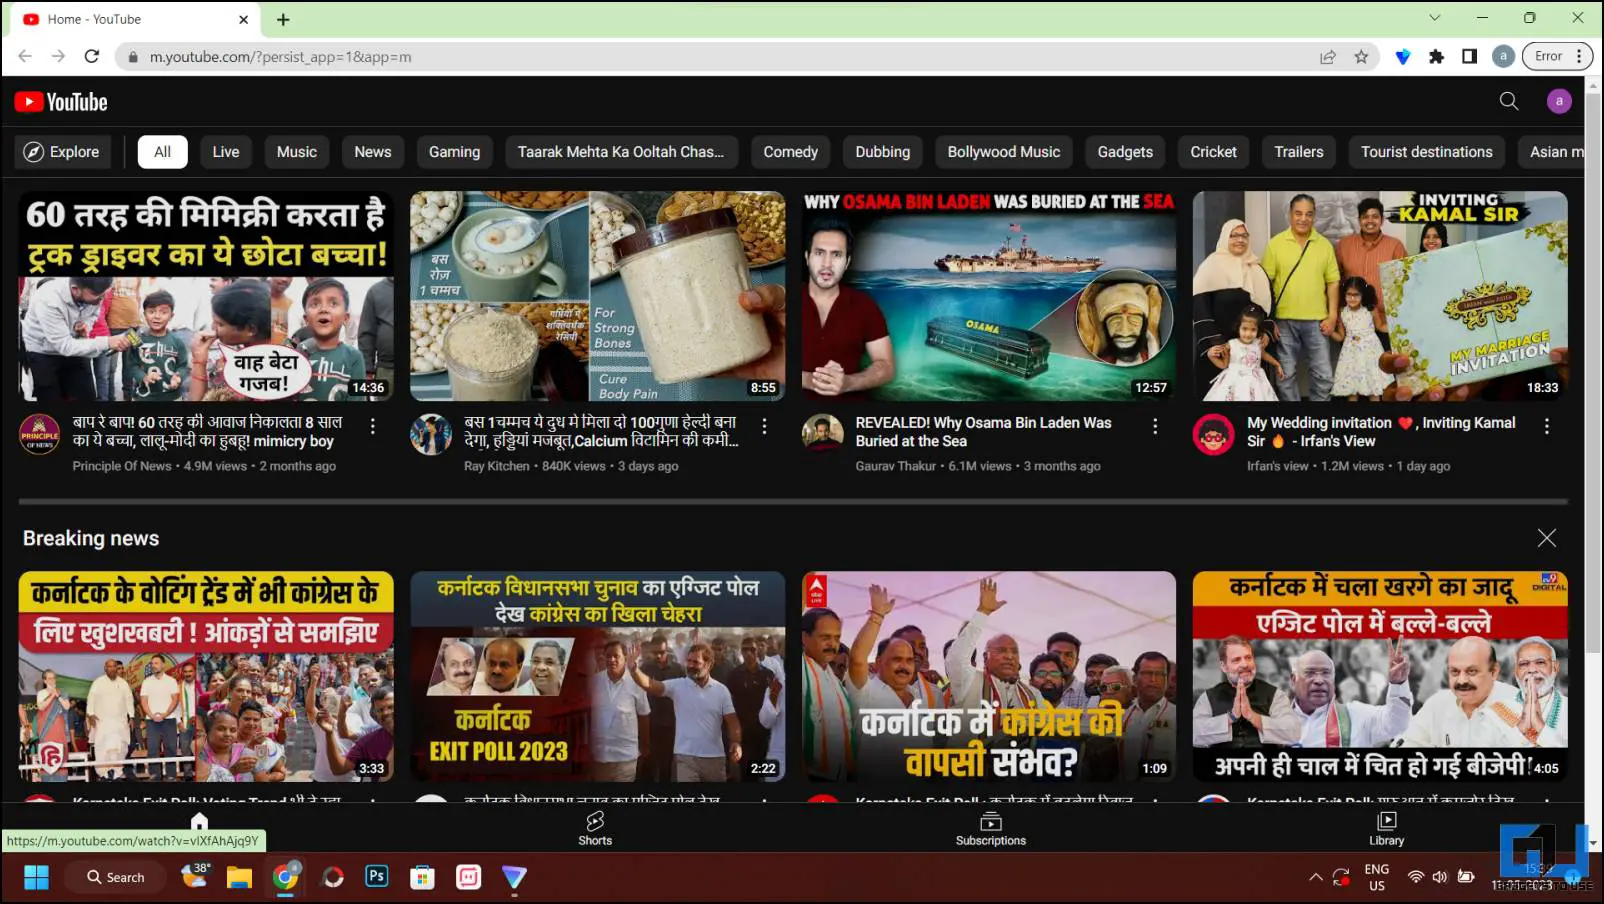Click the taskbar Search box
1604x904 pixels.
tap(115, 877)
